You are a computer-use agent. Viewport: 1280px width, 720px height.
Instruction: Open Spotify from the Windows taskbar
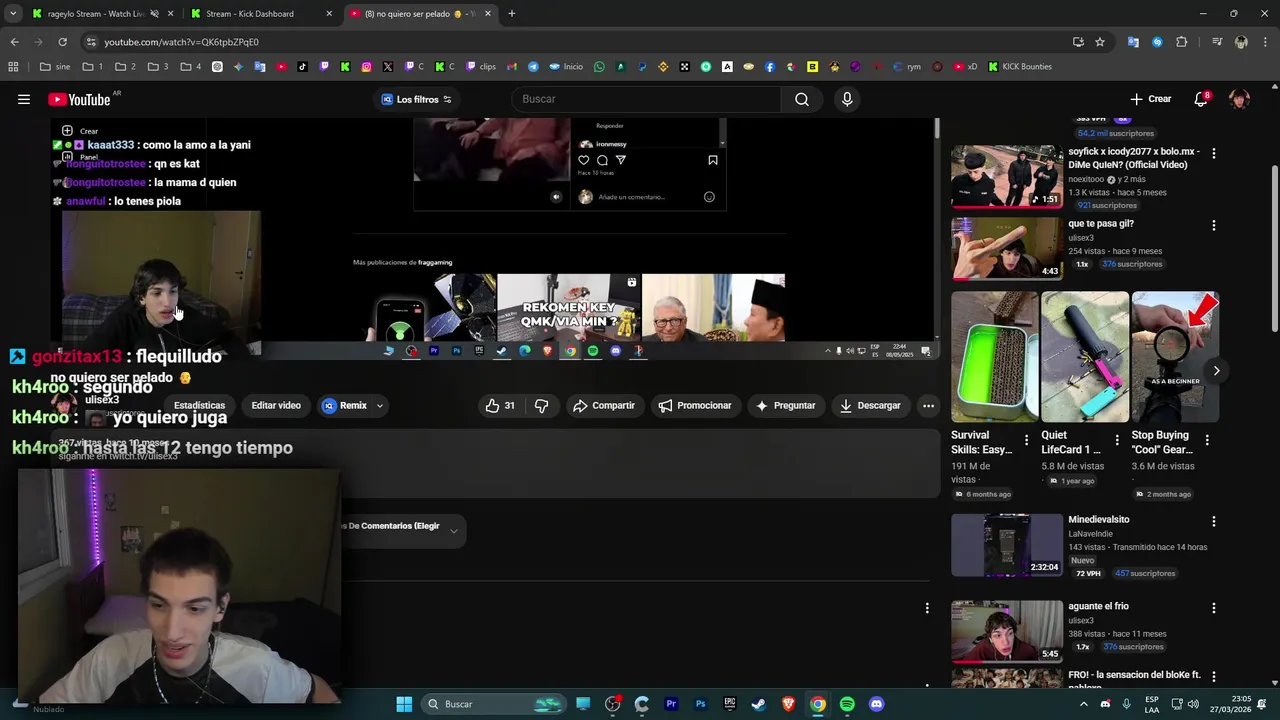[847, 704]
